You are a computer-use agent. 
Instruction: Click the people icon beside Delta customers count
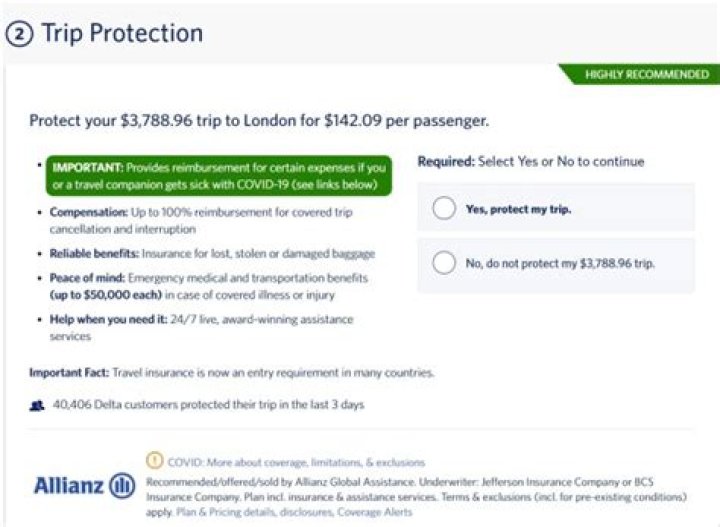(x=37, y=405)
